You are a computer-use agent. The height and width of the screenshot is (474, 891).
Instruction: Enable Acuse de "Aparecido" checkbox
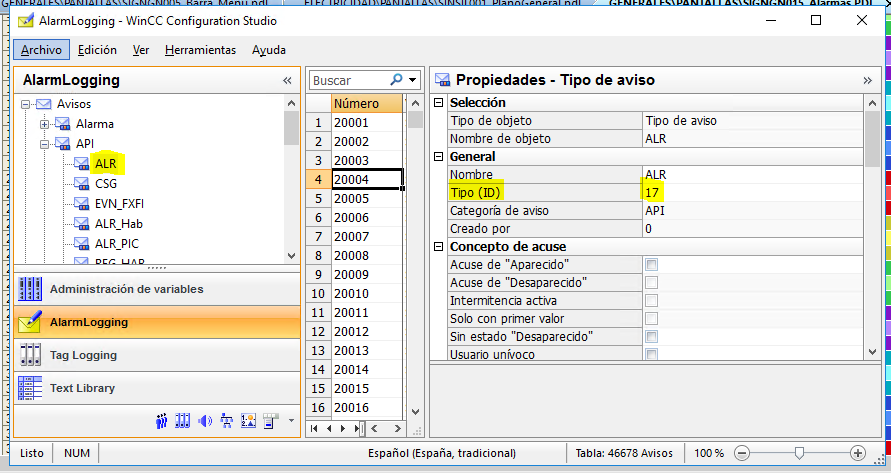pos(652,265)
